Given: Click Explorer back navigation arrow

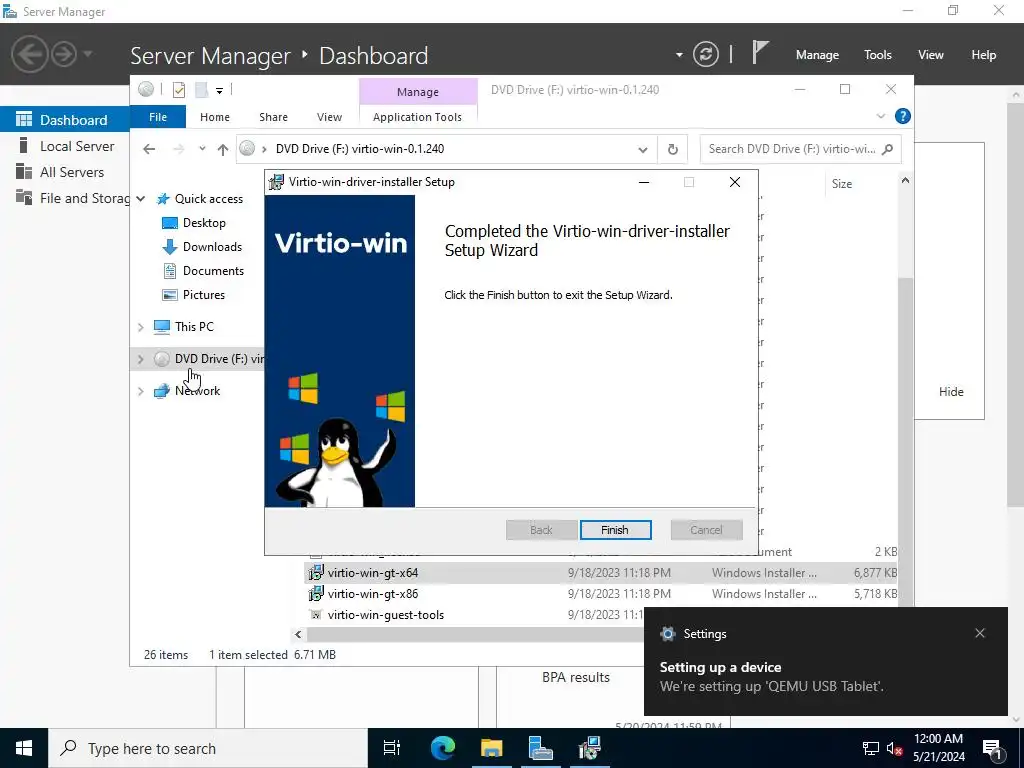Looking at the screenshot, I should pos(149,149).
